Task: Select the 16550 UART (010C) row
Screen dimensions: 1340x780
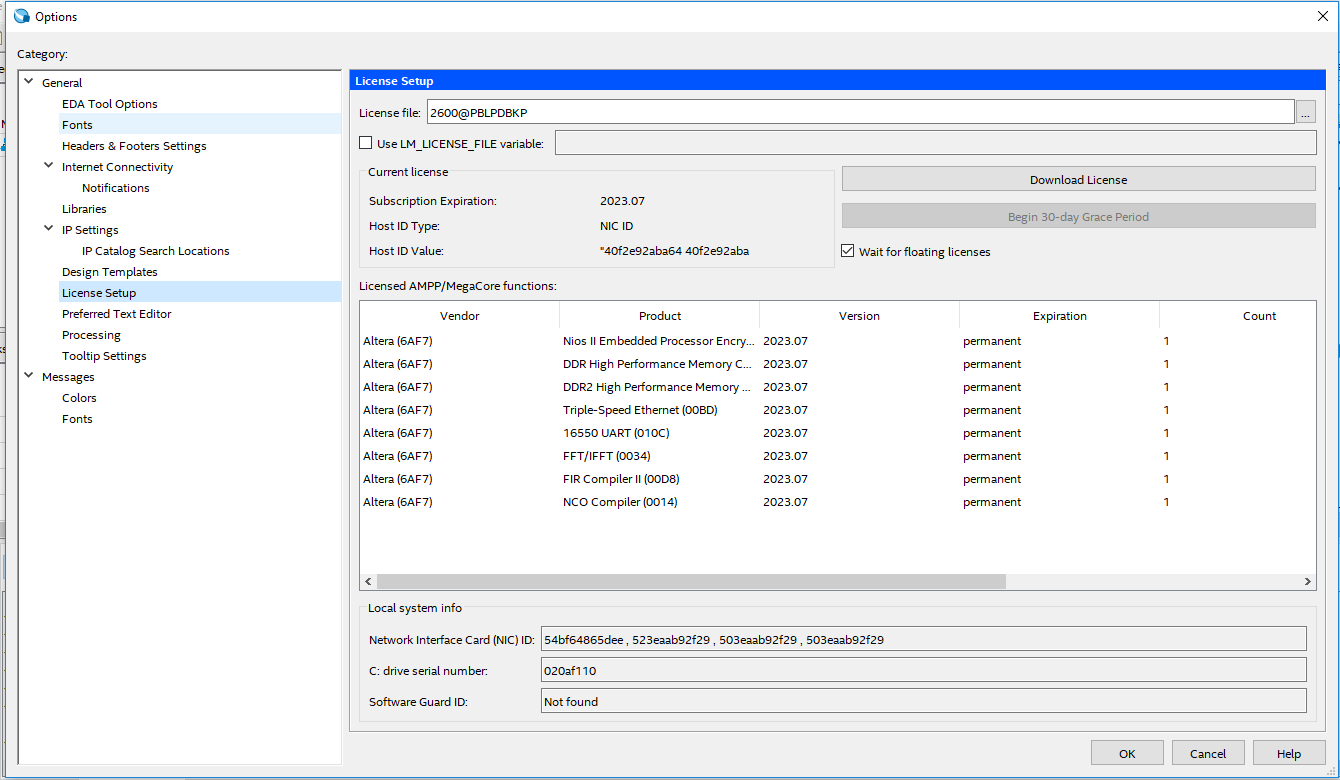Action: click(837, 433)
